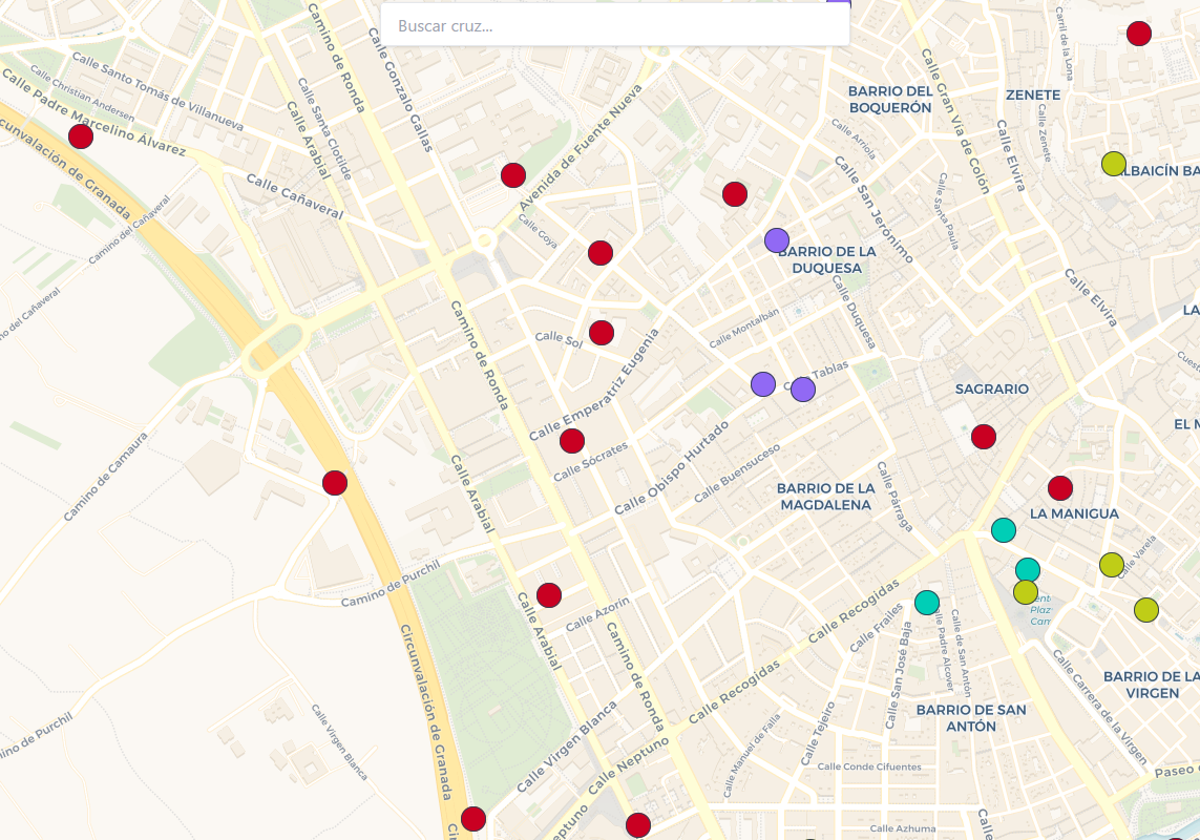Select red marker below Sagrario label
Viewport: 1200px width, 840px height.
click(x=984, y=437)
